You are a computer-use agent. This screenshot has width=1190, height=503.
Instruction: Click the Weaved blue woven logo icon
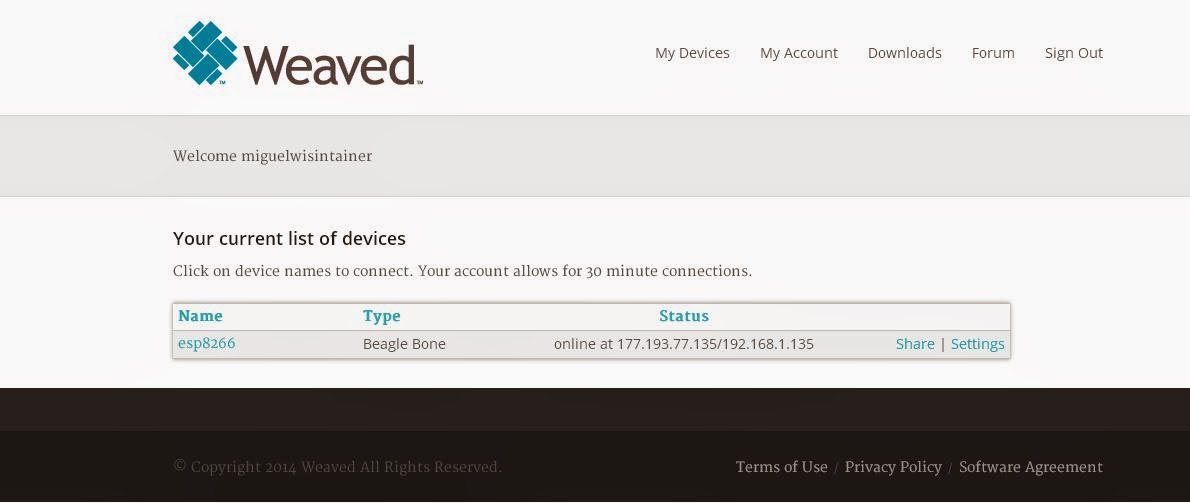[205, 52]
